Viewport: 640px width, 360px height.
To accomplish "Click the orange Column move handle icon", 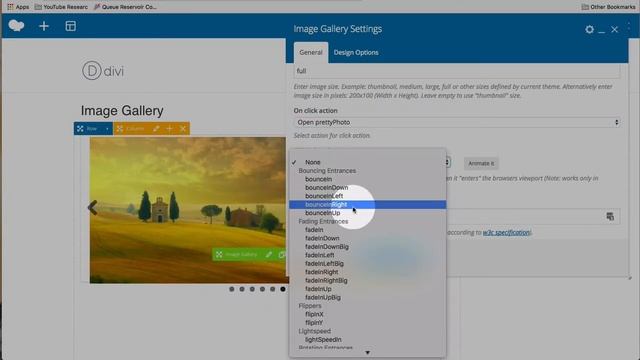I will coord(120,129).
